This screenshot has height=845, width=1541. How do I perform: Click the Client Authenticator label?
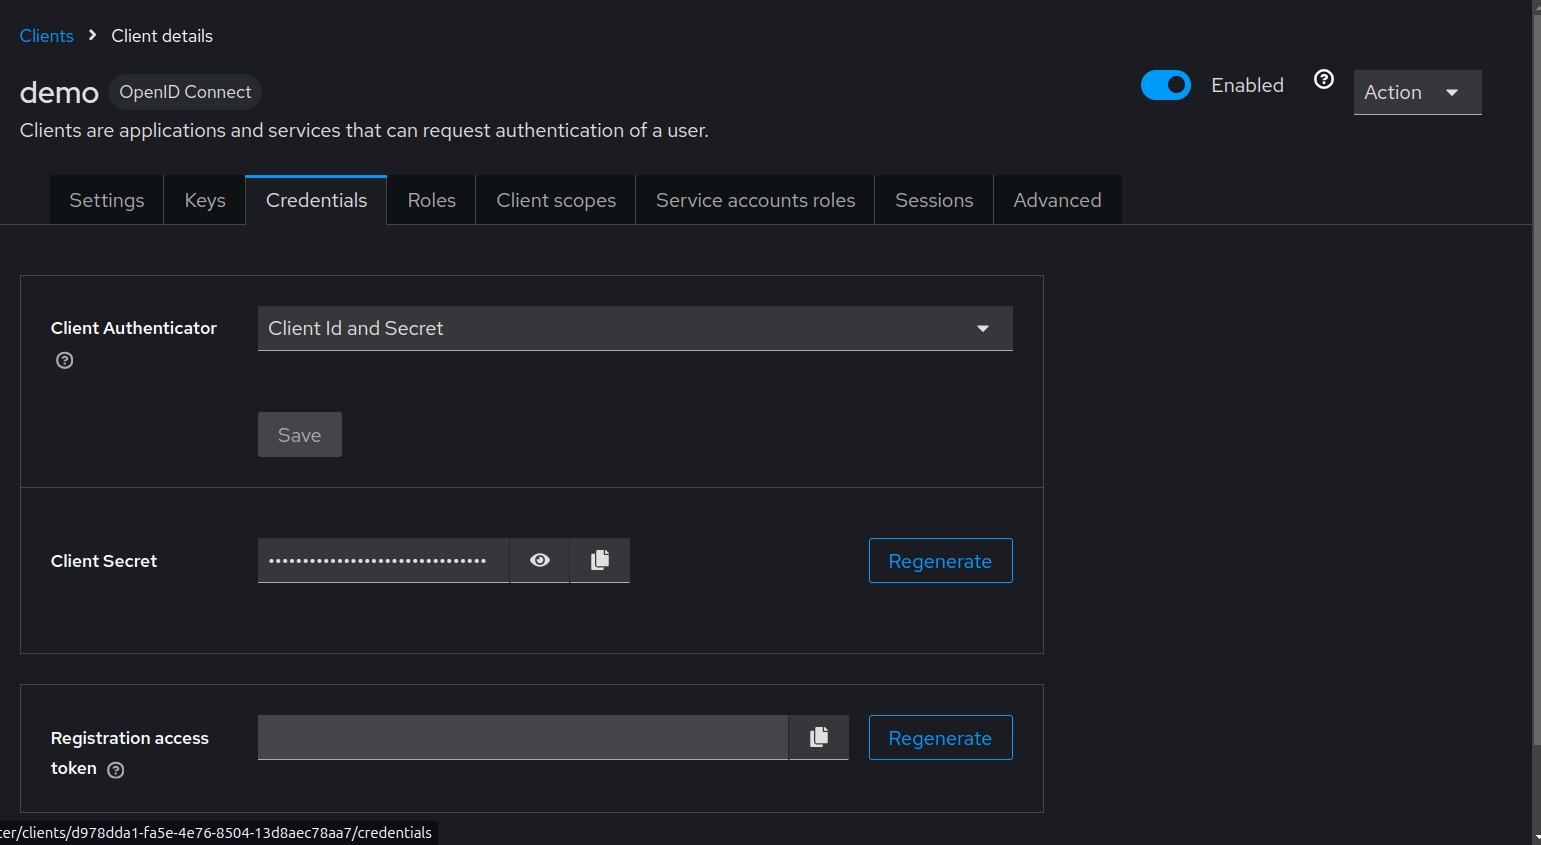(x=134, y=328)
